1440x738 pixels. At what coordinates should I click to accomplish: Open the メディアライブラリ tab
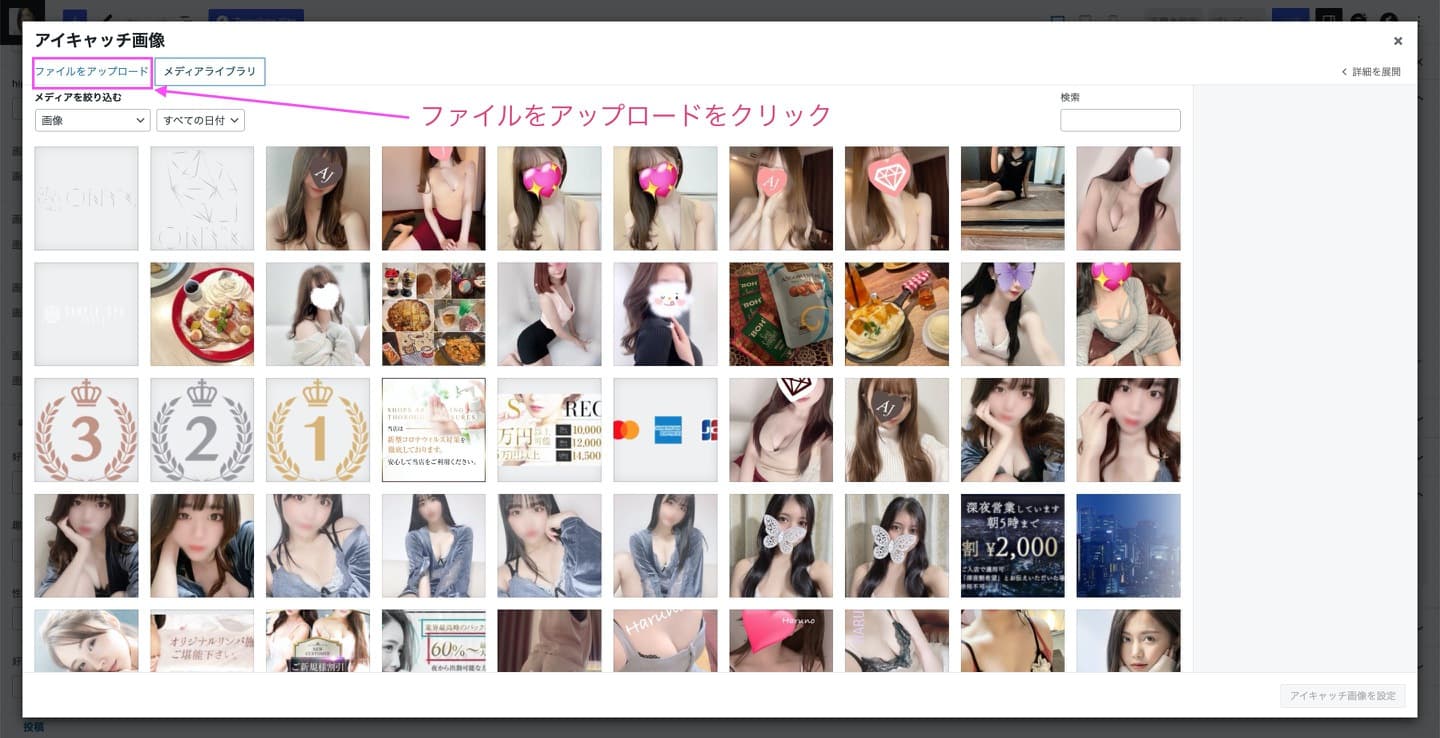click(x=210, y=72)
